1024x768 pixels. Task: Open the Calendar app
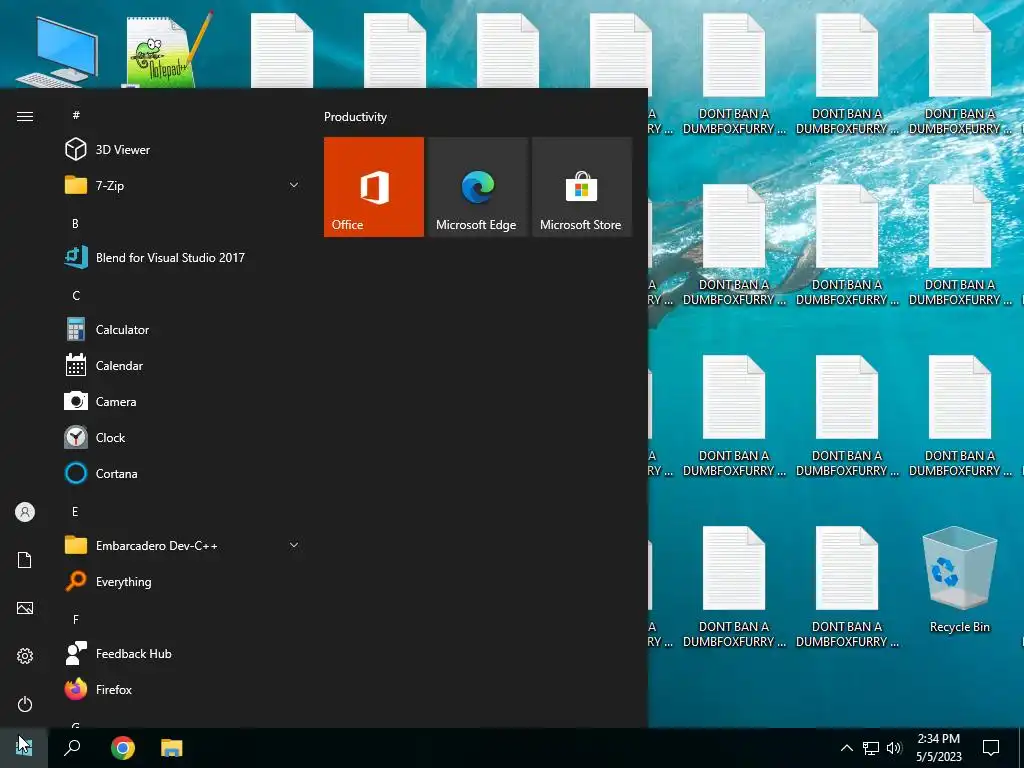point(183,366)
